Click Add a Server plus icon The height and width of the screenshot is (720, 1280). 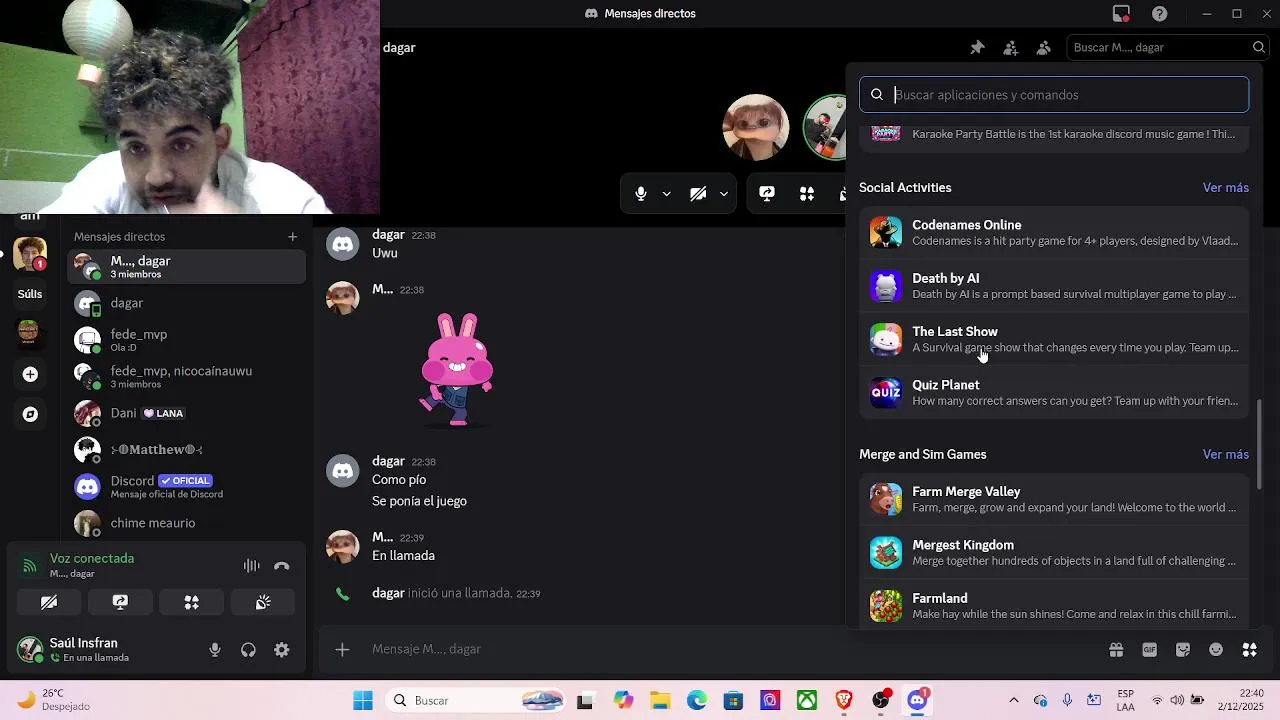[30, 374]
